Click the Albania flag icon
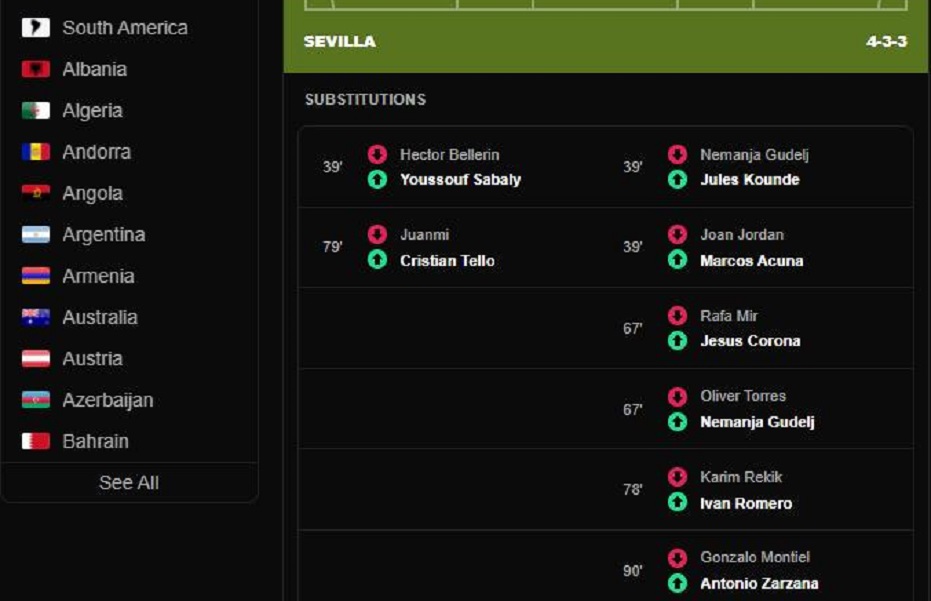 [x=36, y=69]
